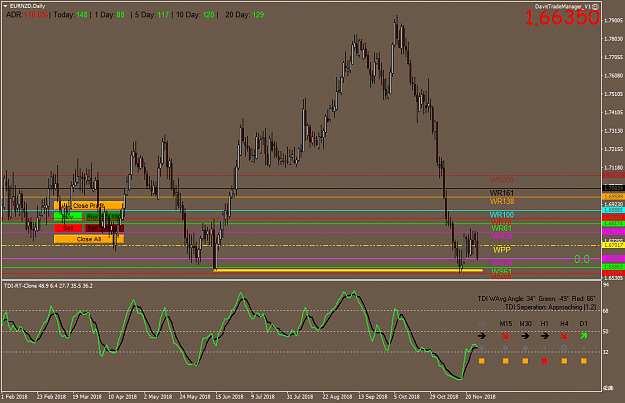This screenshot has height=403, width=625.
Task: Click the orange square in M15 column
Action: 505,361
